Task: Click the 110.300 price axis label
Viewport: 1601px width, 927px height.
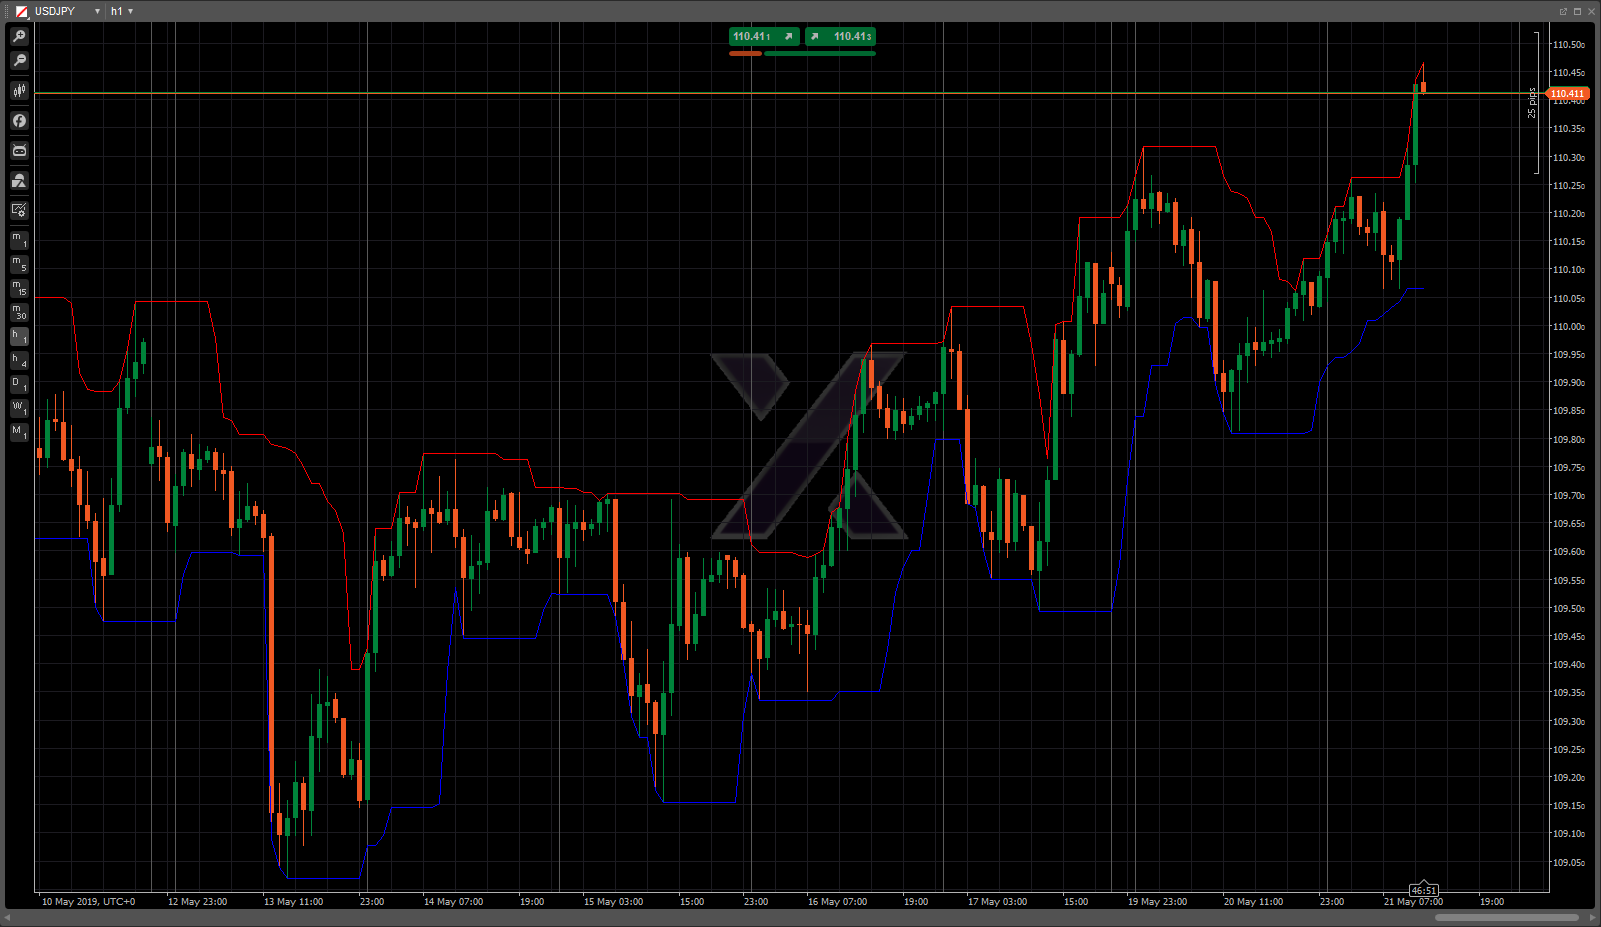Action: 1568,158
